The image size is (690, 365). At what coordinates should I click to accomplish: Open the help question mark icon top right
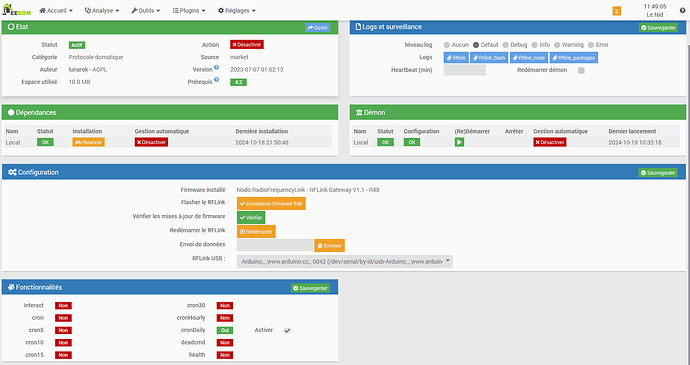pyautogui.click(x=683, y=11)
